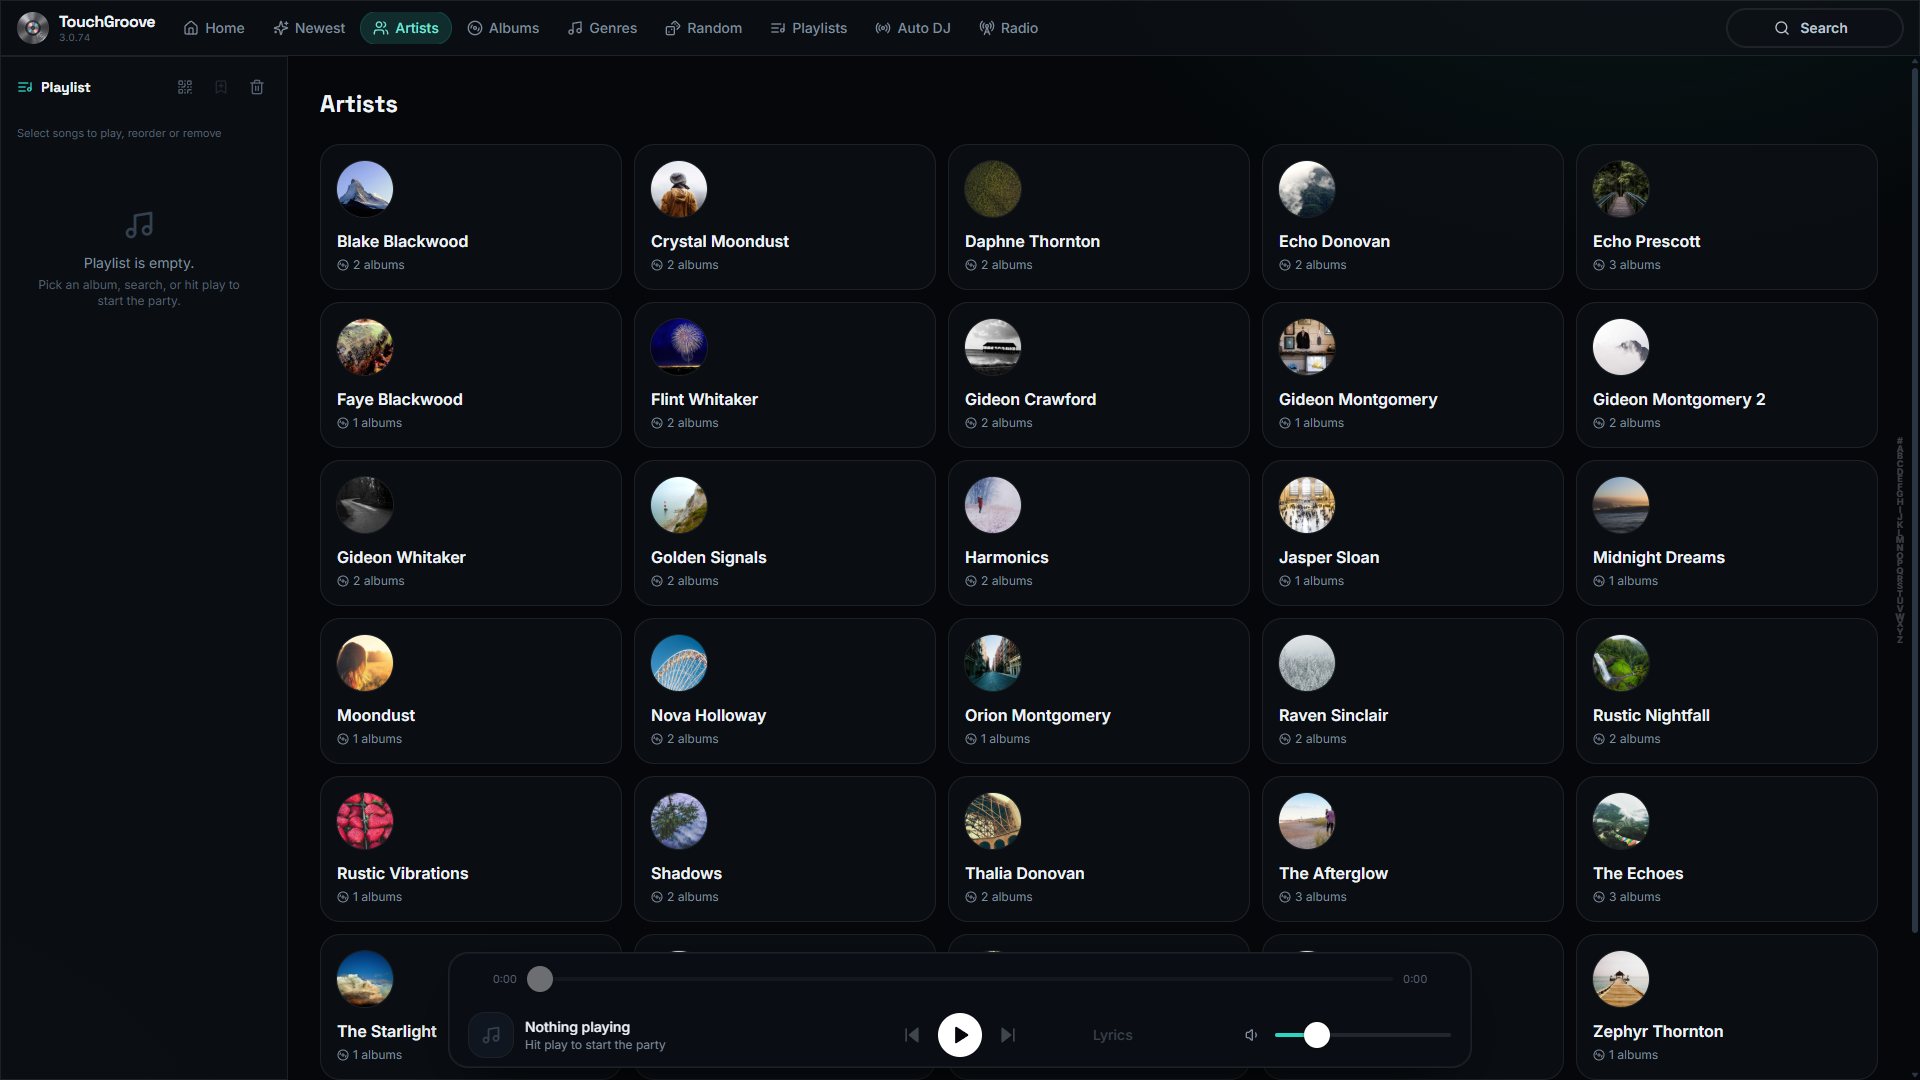Open the Echo Prescott artist card
This screenshot has height=1080, width=1920.
(x=1727, y=217)
